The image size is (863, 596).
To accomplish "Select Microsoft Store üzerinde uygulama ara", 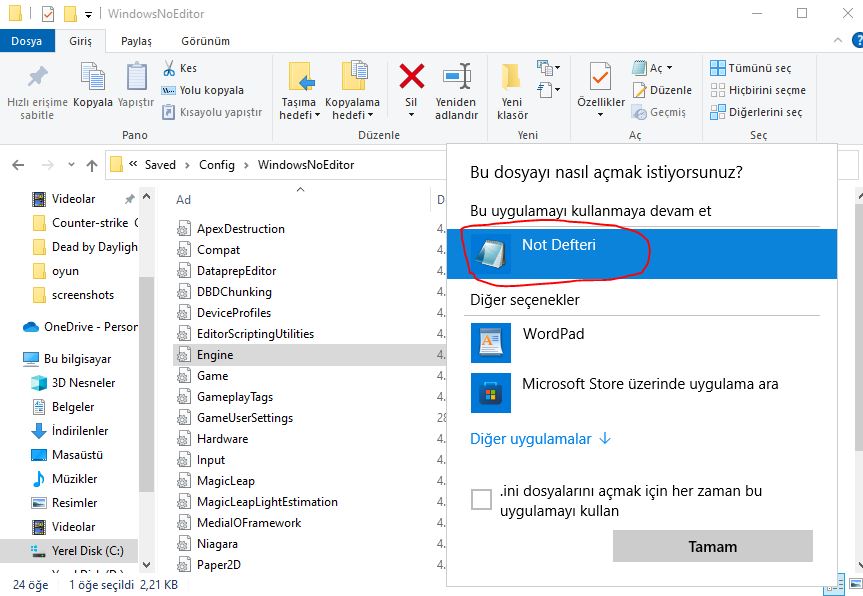I will 642,392.
